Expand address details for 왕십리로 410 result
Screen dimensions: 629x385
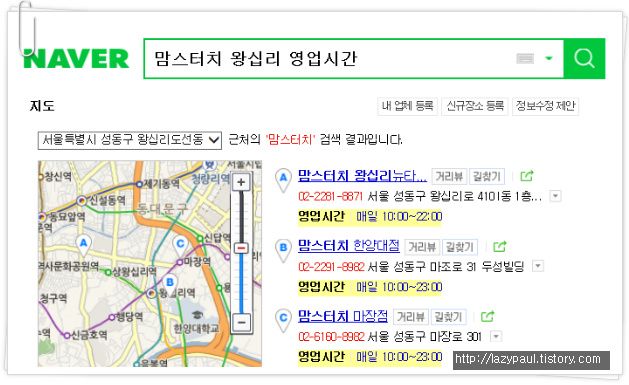tap(556, 196)
